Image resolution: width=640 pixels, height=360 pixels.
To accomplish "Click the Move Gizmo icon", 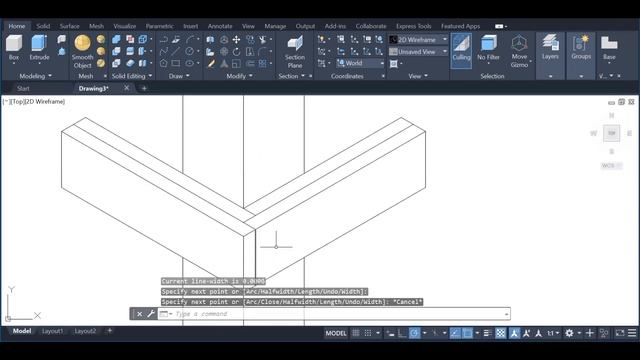I will click(x=519, y=51).
